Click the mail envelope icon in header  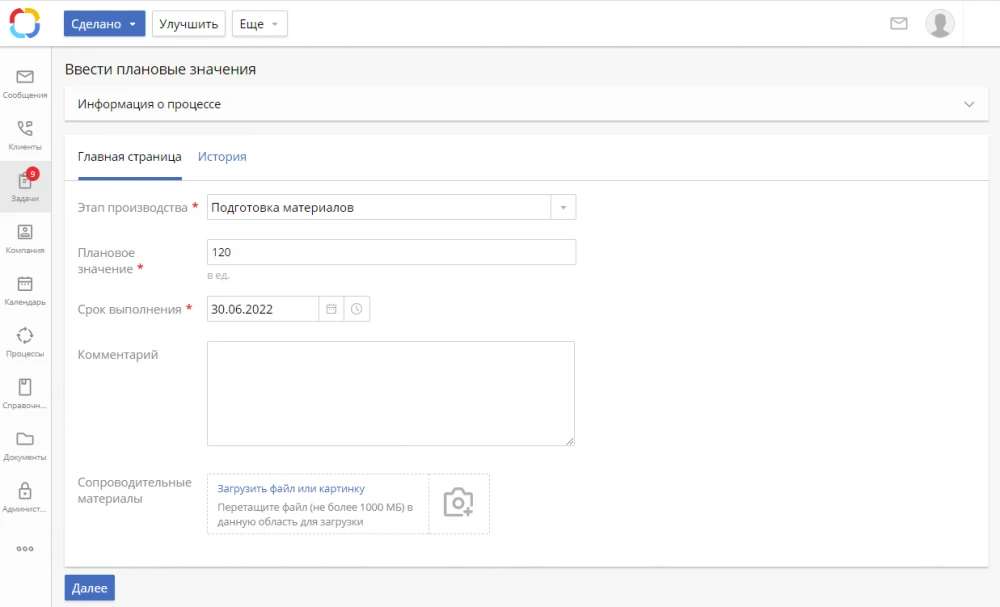[x=899, y=24]
